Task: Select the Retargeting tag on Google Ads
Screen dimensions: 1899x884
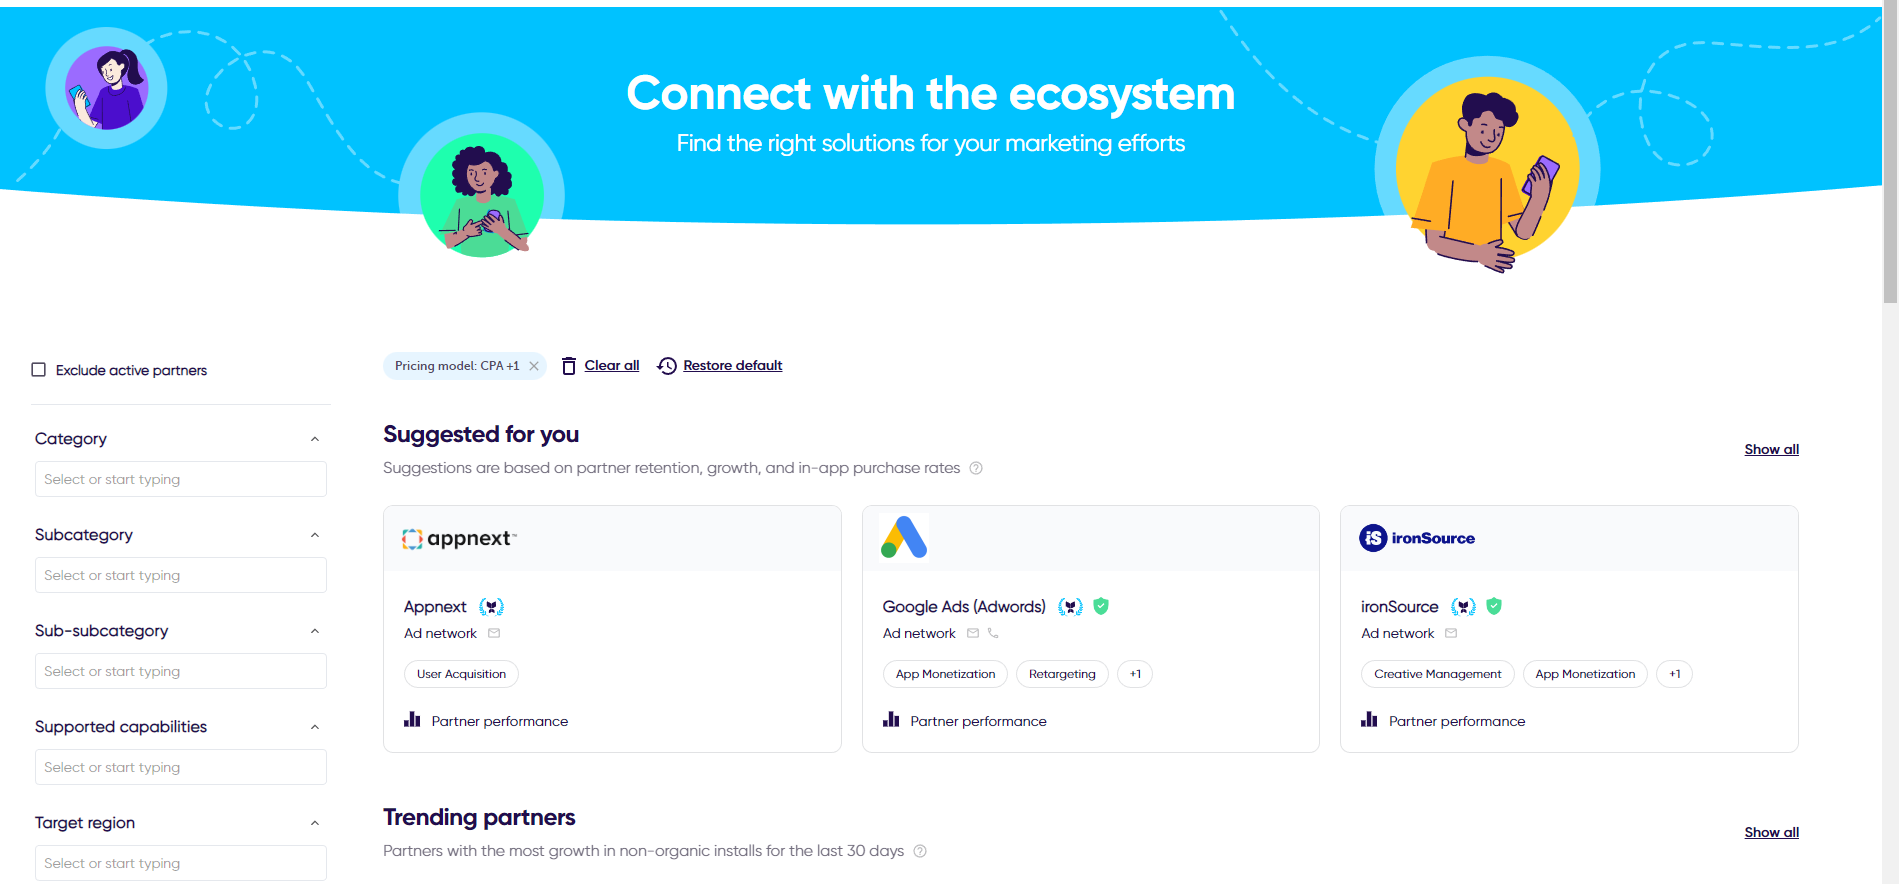Action: click(x=1062, y=674)
